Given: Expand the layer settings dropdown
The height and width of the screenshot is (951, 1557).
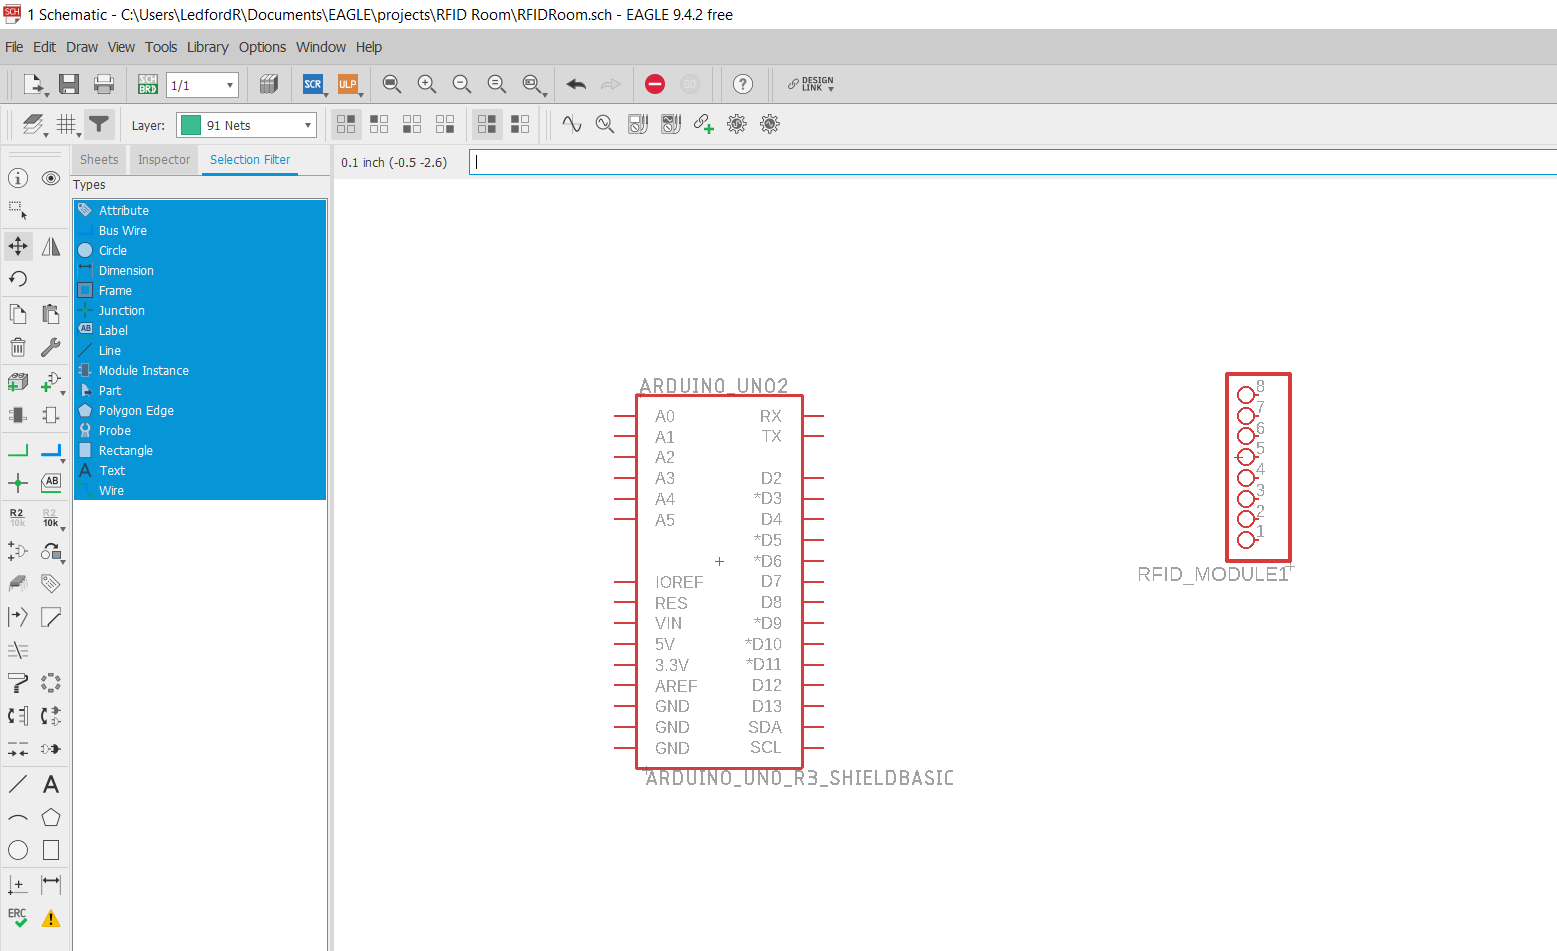Looking at the screenshot, I should tap(46, 134).
